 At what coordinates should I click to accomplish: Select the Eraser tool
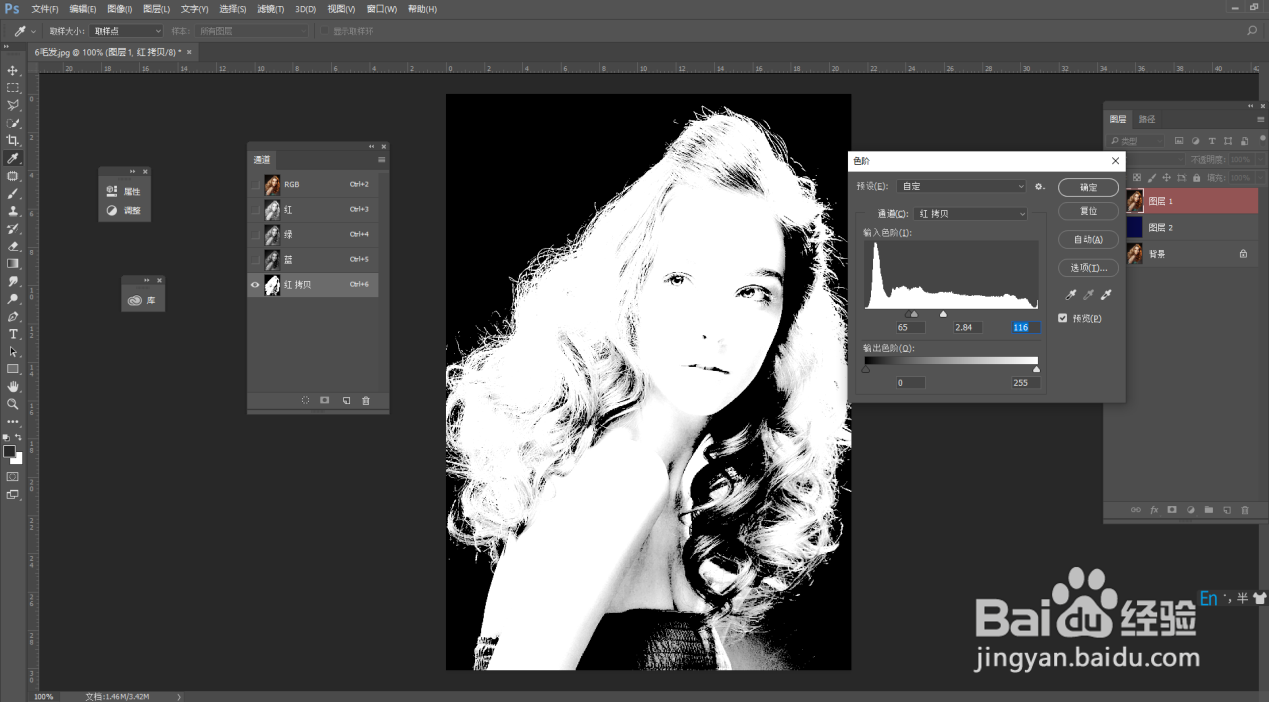[x=13, y=246]
